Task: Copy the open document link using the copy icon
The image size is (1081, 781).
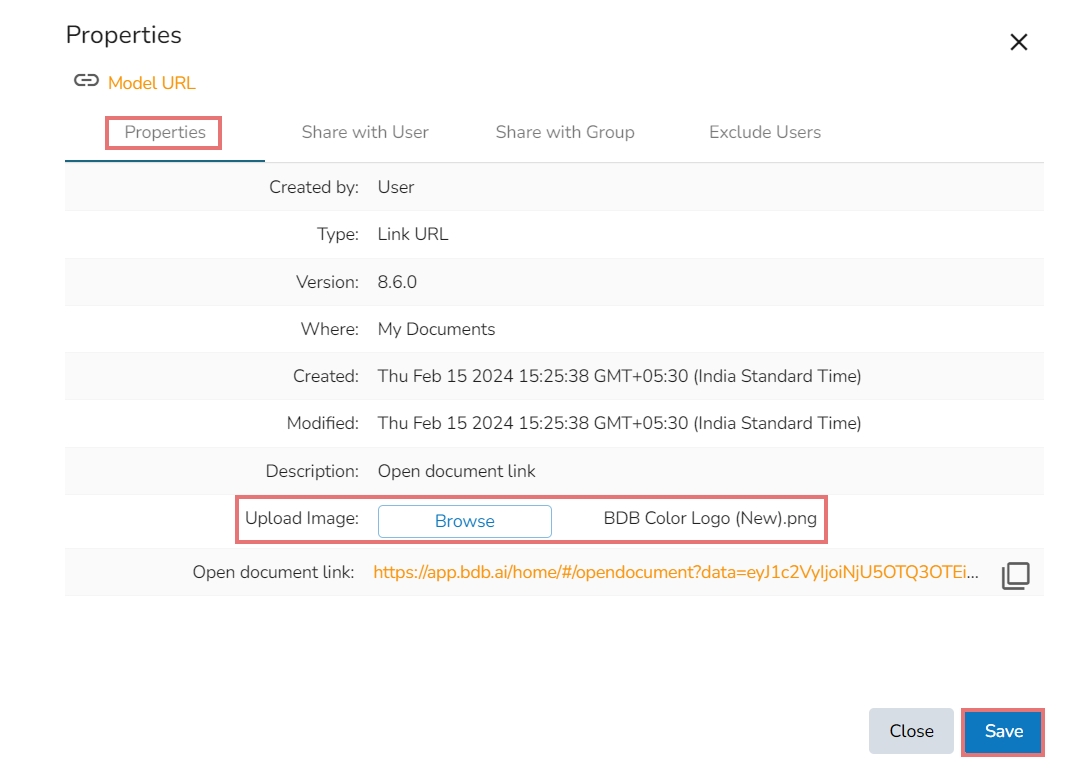Action: 1015,575
